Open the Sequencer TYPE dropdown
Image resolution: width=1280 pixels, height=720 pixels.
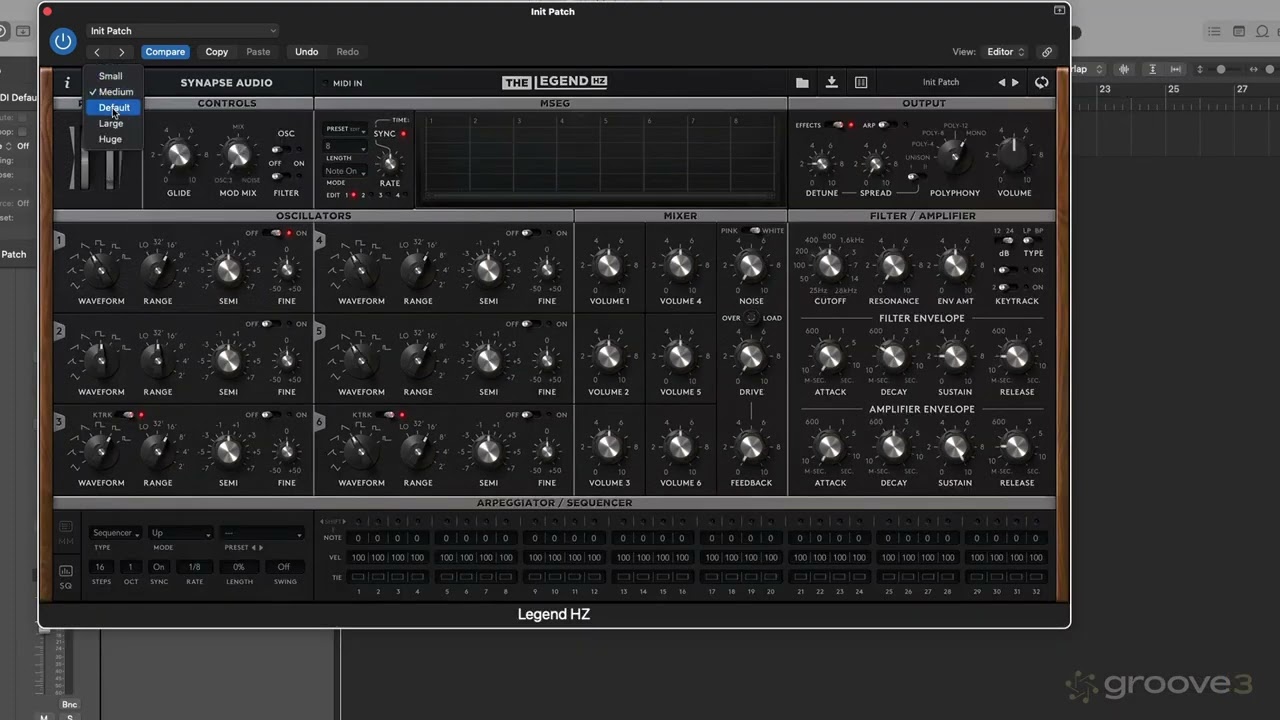tap(116, 533)
